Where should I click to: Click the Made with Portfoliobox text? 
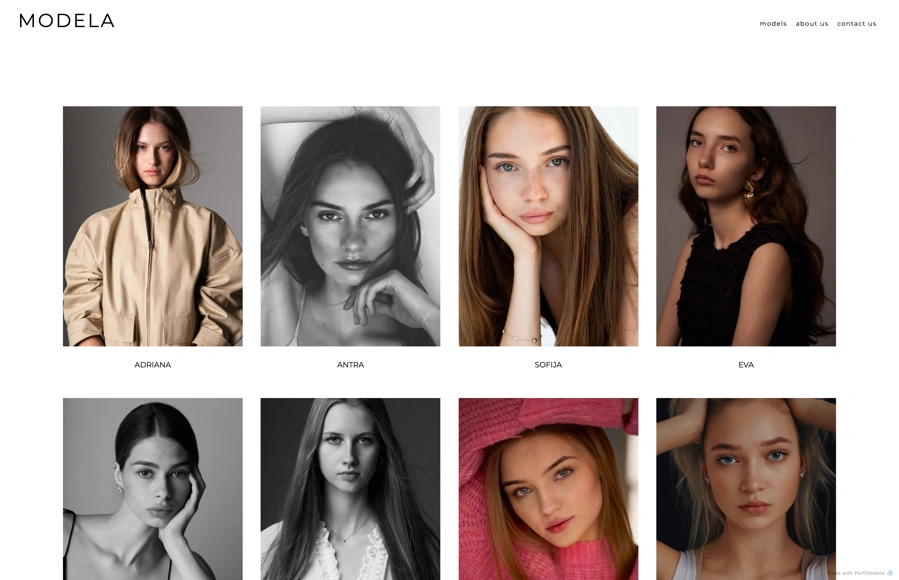[856, 573]
